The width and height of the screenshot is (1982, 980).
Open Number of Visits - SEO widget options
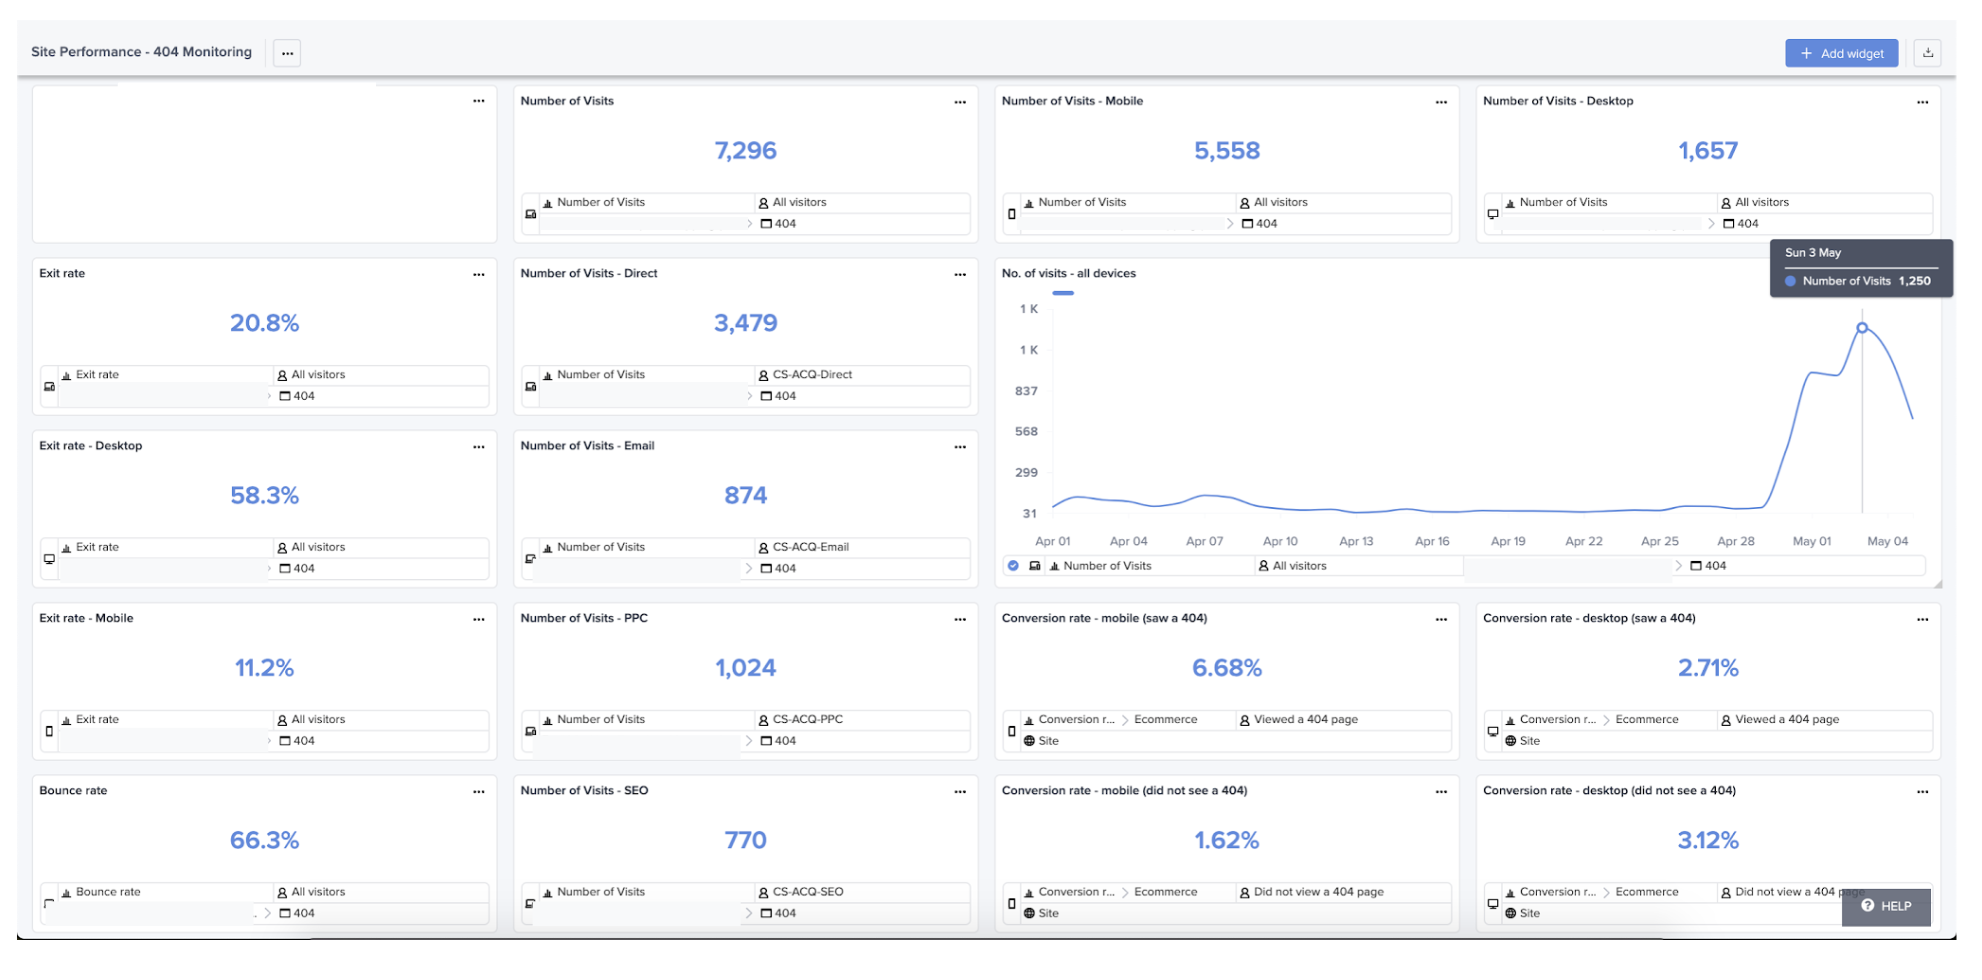tap(960, 791)
